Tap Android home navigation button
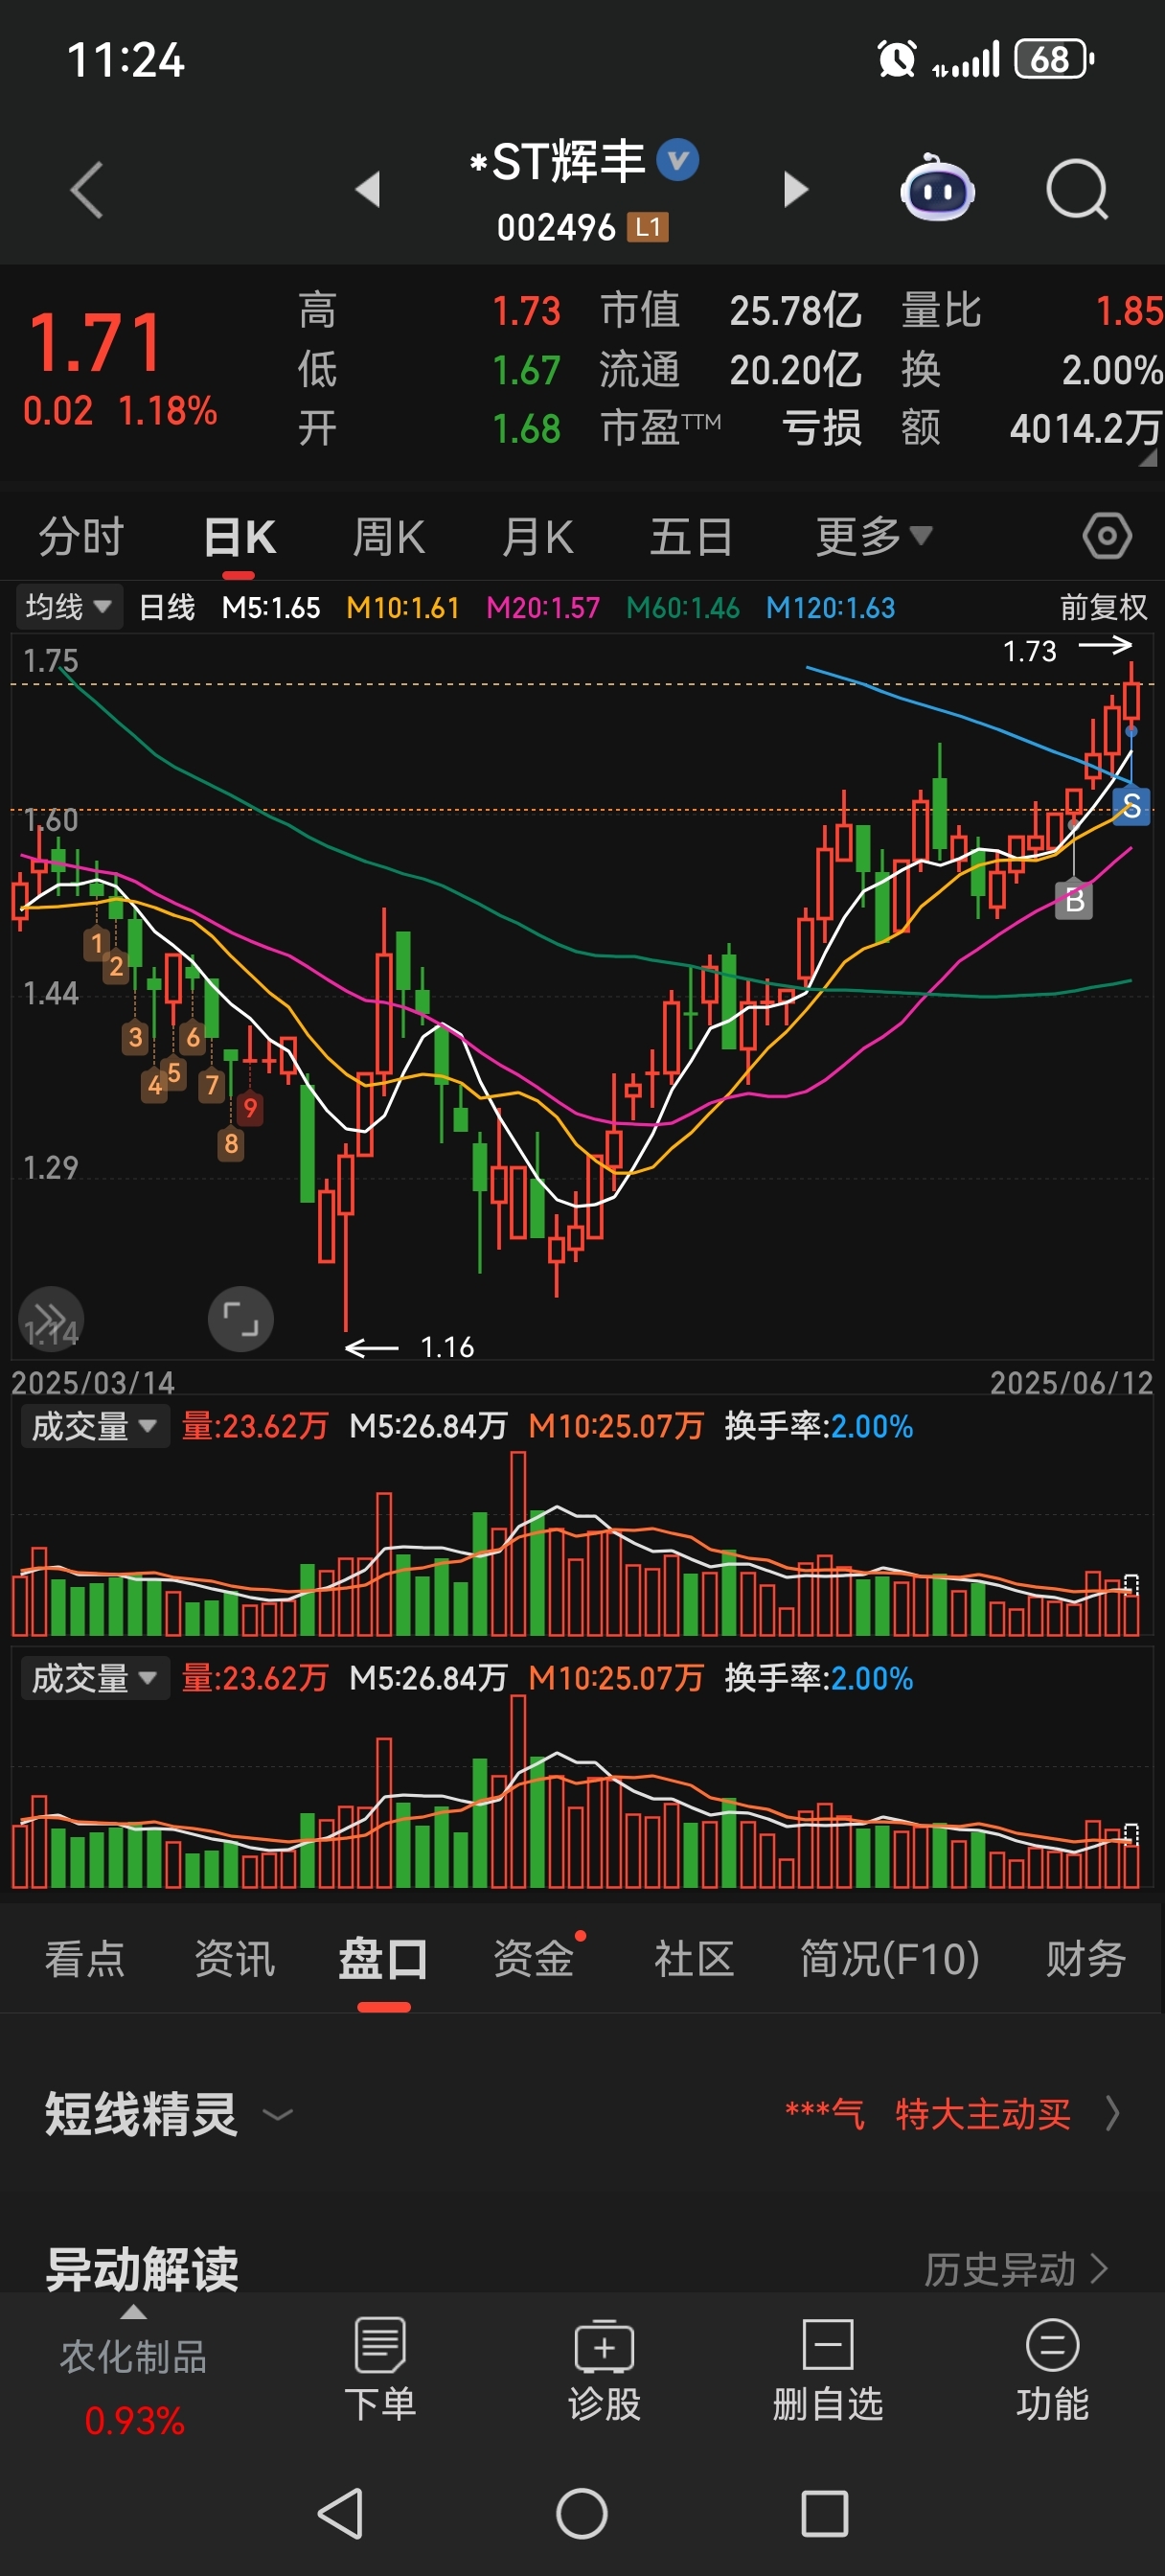Image resolution: width=1165 pixels, height=2576 pixels. click(x=582, y=2513)
